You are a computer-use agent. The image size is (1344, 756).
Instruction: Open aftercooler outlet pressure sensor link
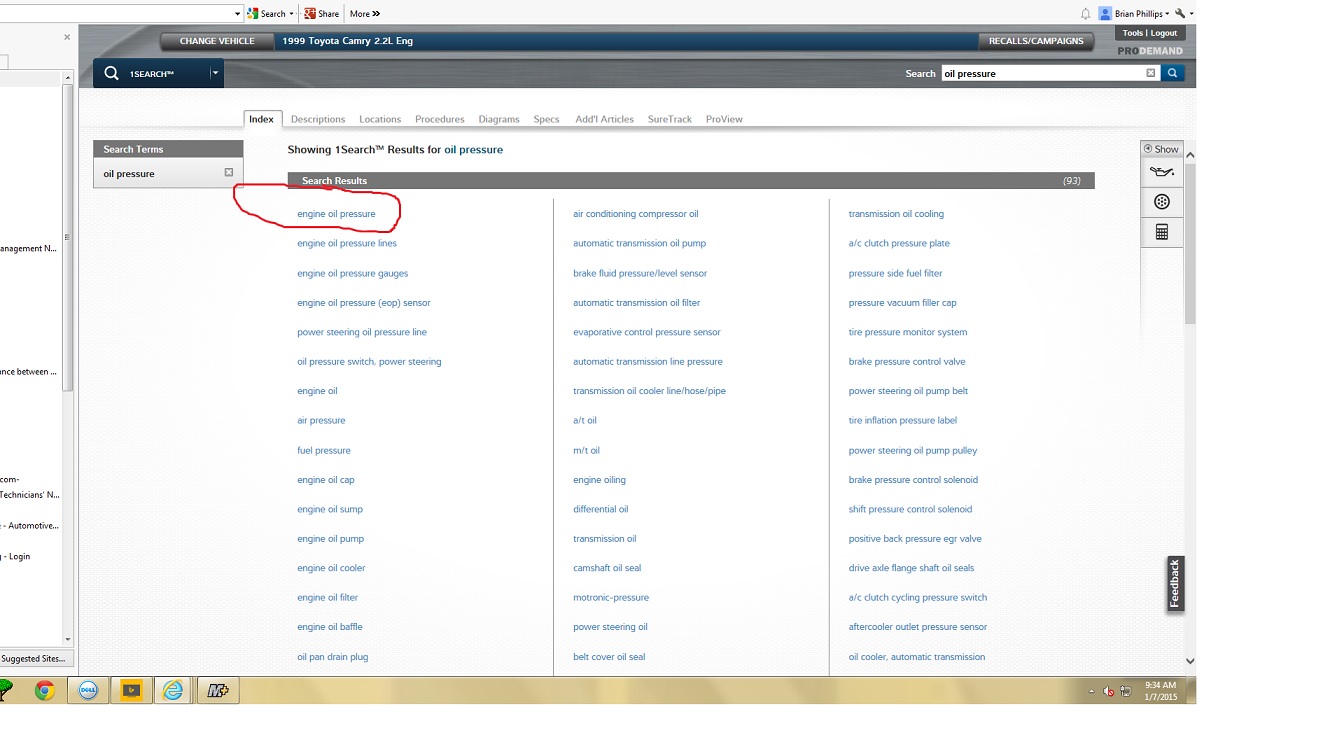pyautogui.click(x=918, y=627)
